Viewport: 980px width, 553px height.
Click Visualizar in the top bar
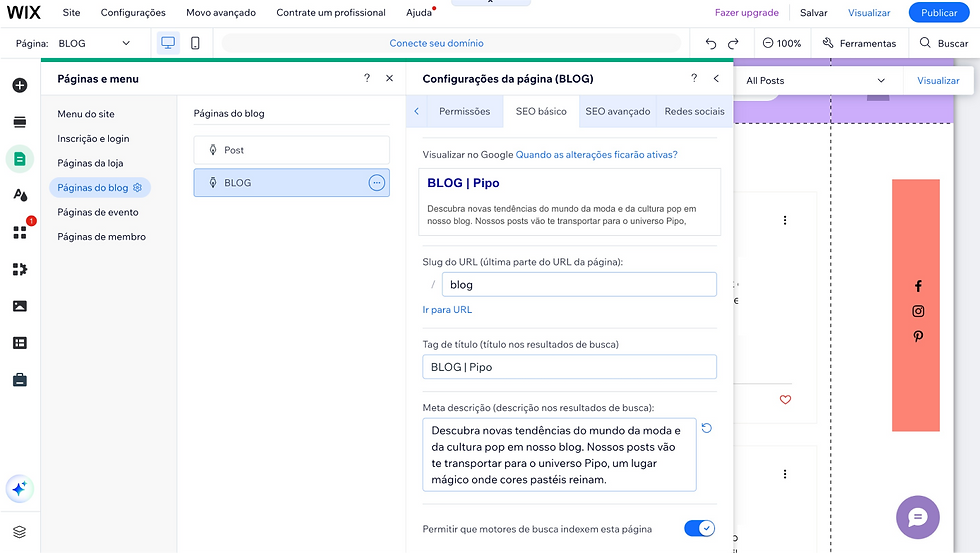(x=869, y=12)
